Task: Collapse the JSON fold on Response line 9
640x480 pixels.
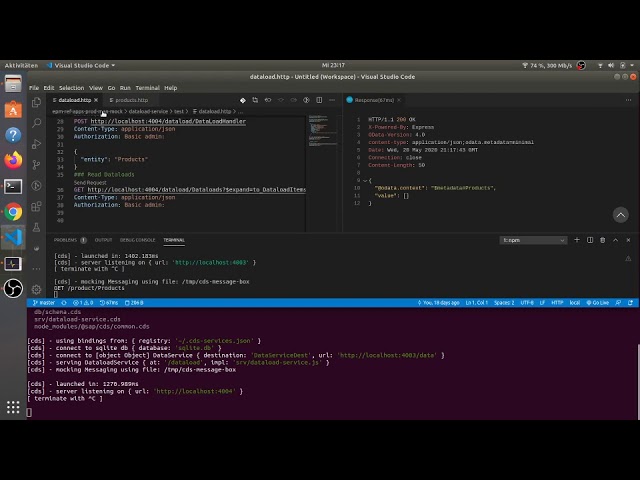Action: point(364,180)
